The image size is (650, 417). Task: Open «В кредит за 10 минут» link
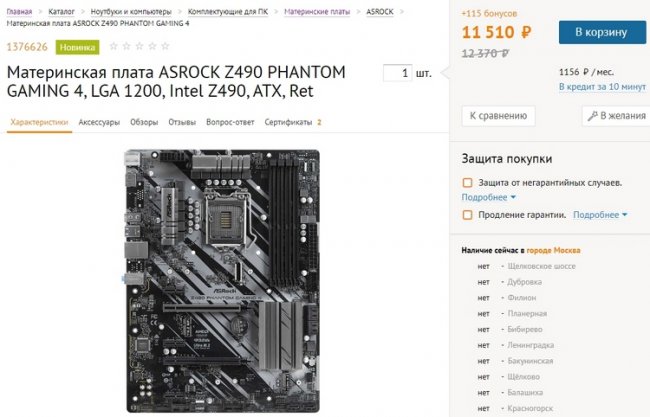(x=603, y=87)
